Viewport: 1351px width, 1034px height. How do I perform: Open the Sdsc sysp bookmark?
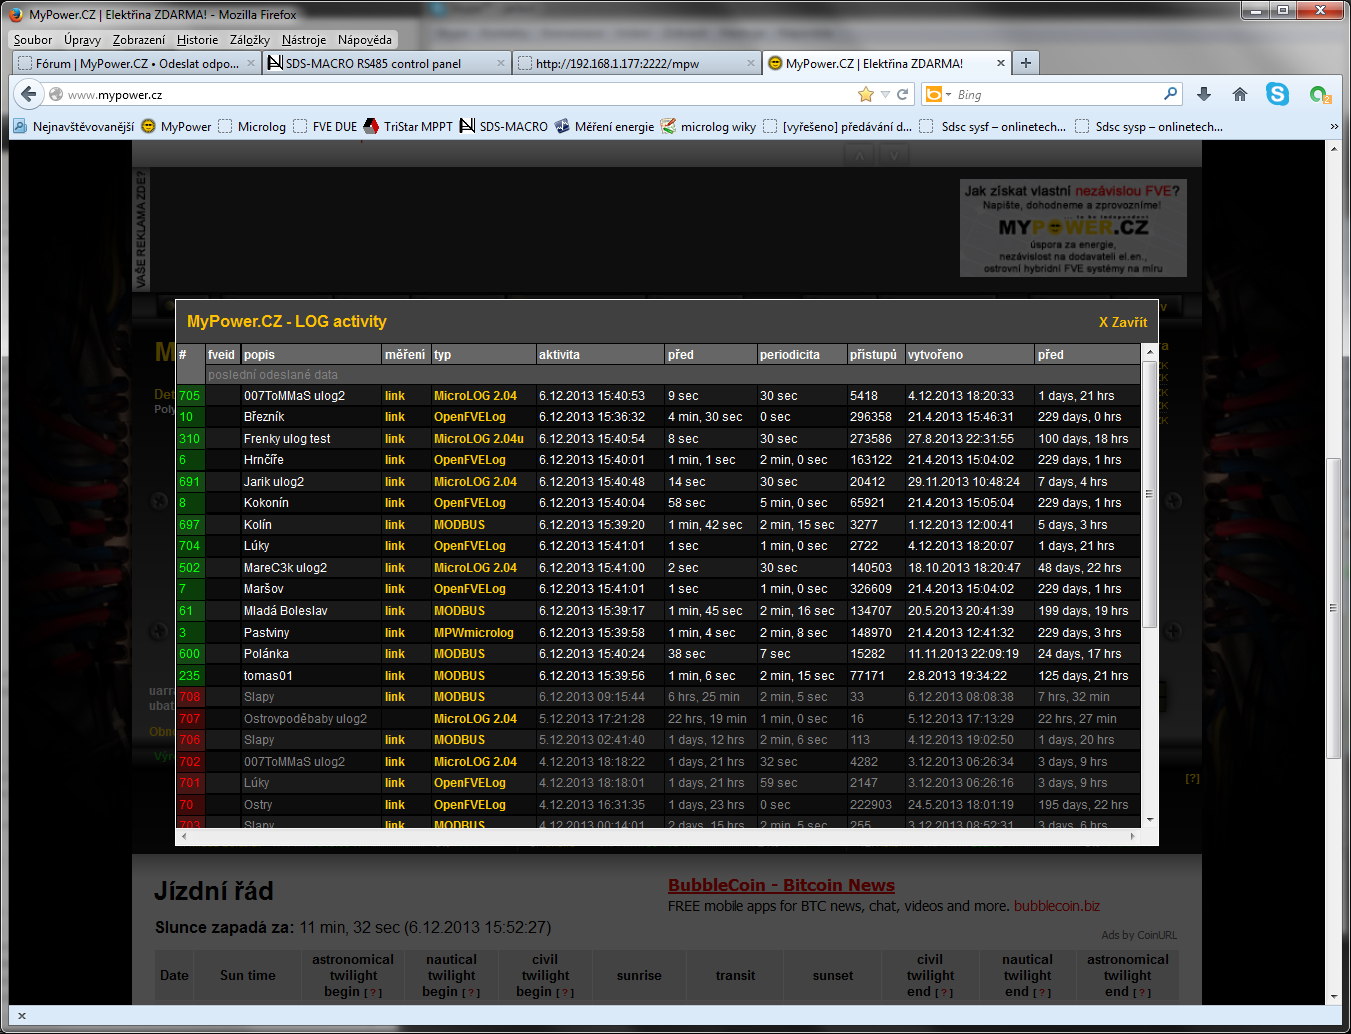click(1149, 126)
